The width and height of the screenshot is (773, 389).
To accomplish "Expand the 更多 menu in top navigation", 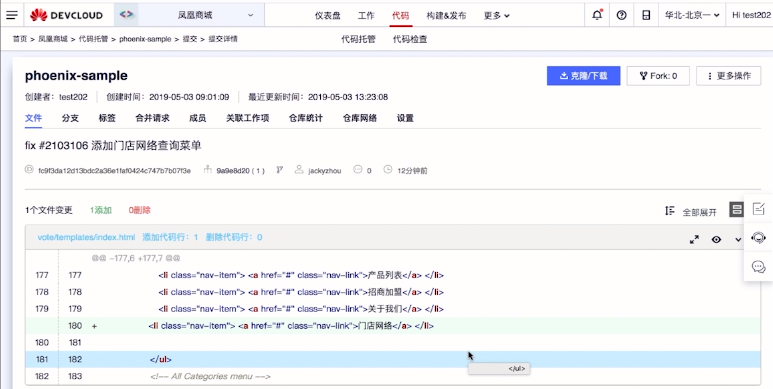I will click(496, 16).
